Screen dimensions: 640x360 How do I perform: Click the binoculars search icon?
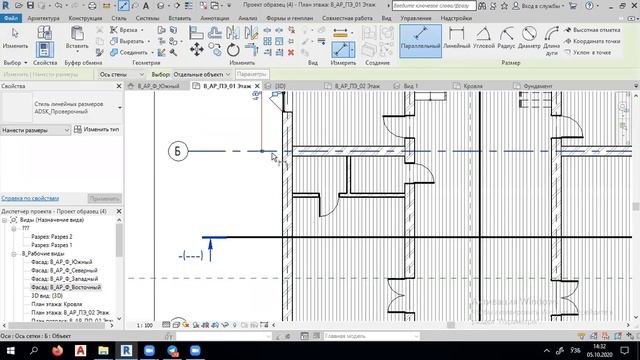click(x=482, y=6)
